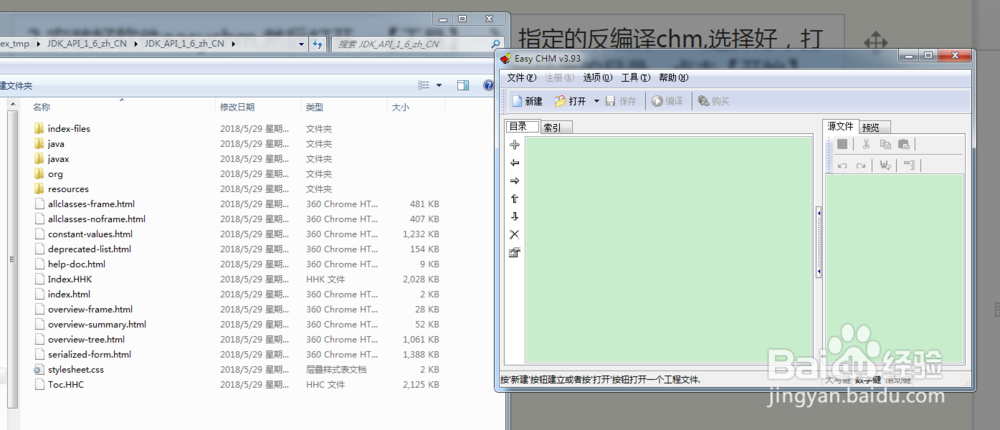Screen dimensions: 1000x430
Task: Click the rightmost icon beside the W icon
Action: click(909, 166)
